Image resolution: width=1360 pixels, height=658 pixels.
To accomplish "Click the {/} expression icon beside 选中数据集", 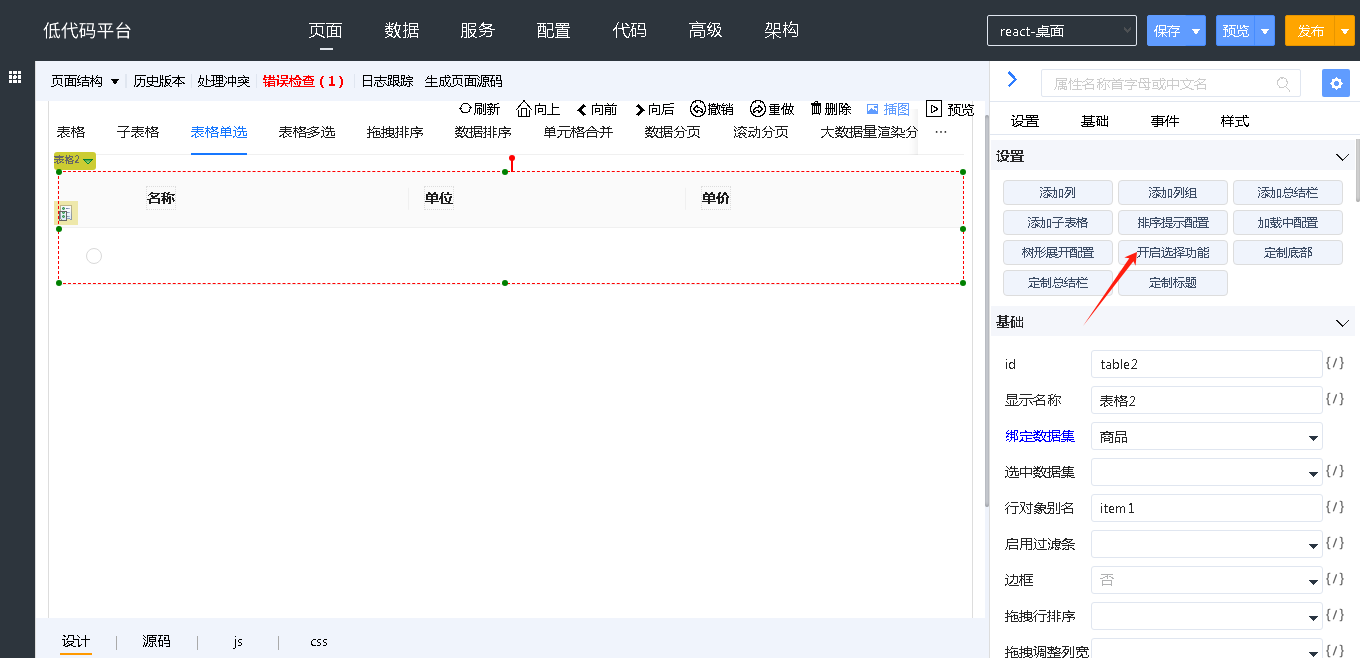I will click(1334, 472).
